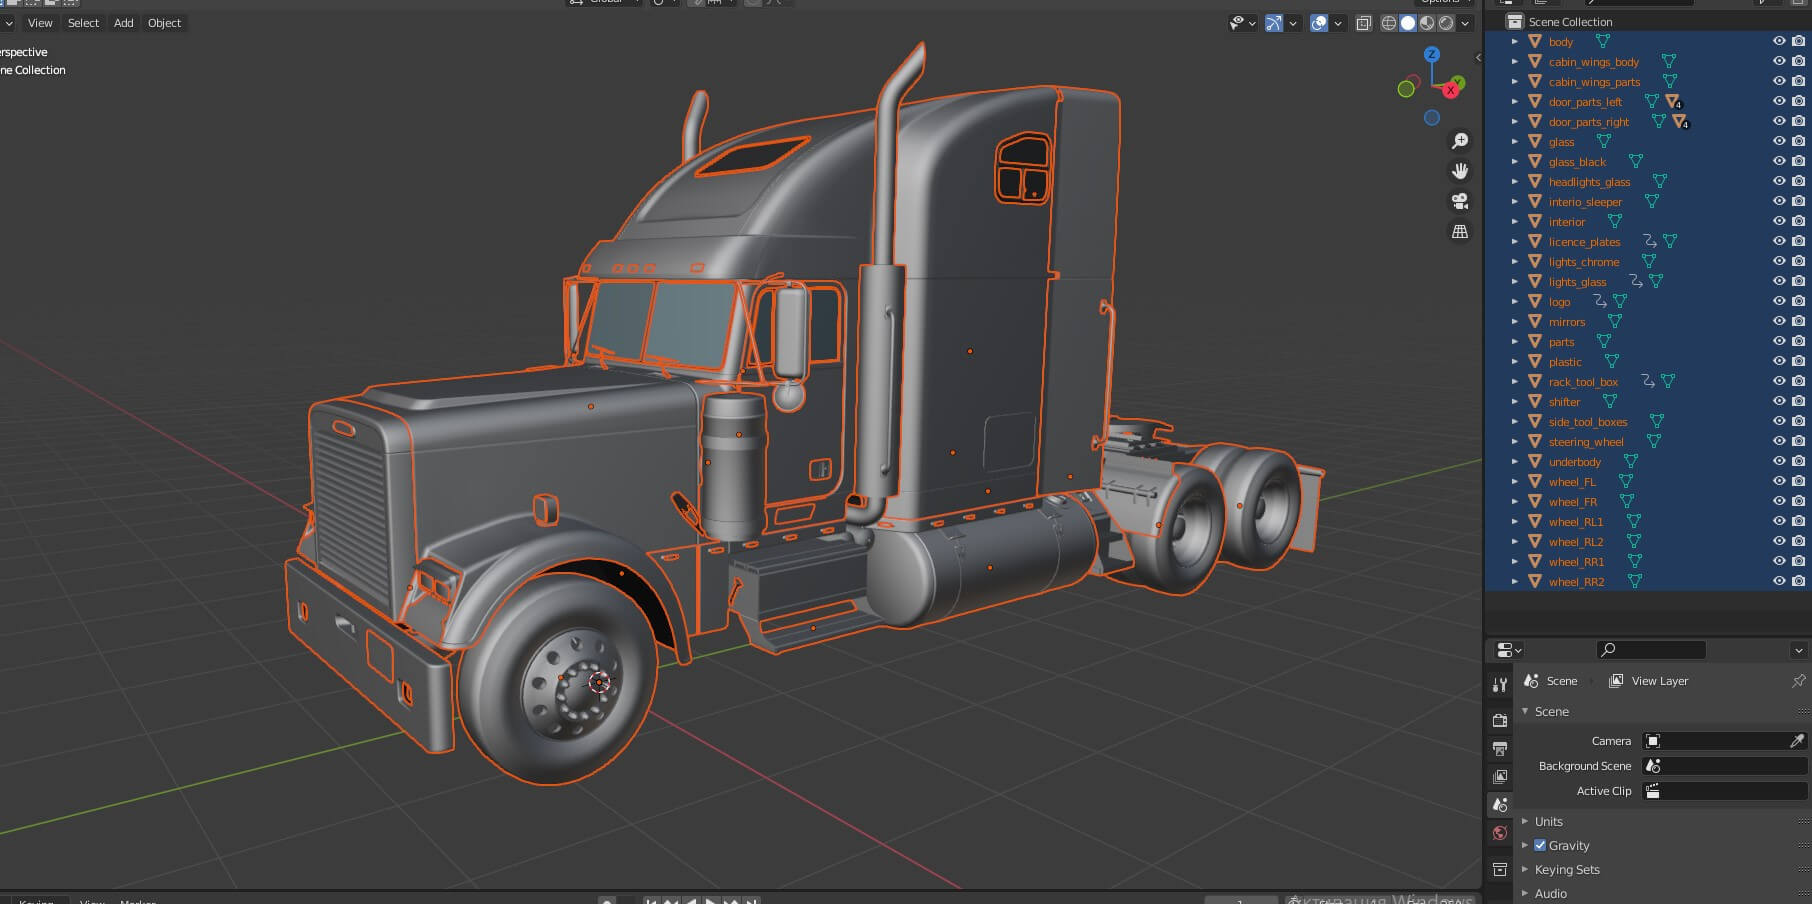The height and width of the screenshot is (904, 1812).
Task: Click the eyedropper in the Camera field
Action: [x=1797, y=741]
